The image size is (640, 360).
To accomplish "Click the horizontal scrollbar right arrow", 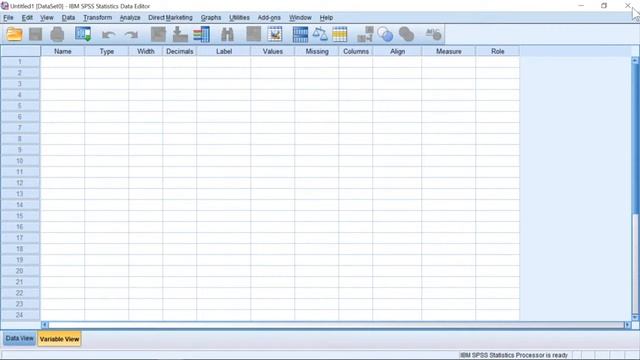I will pyautogui.click(x=627, y=325).
